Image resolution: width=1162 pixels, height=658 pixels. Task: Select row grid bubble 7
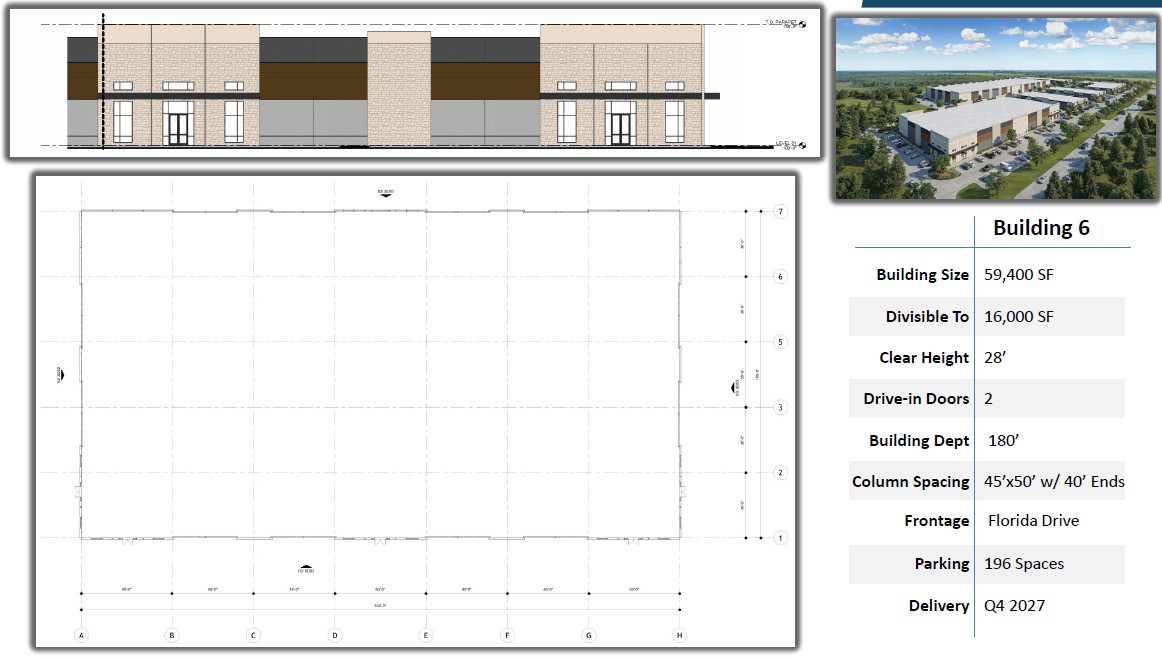pyautogui.click(x=781, y=212)
